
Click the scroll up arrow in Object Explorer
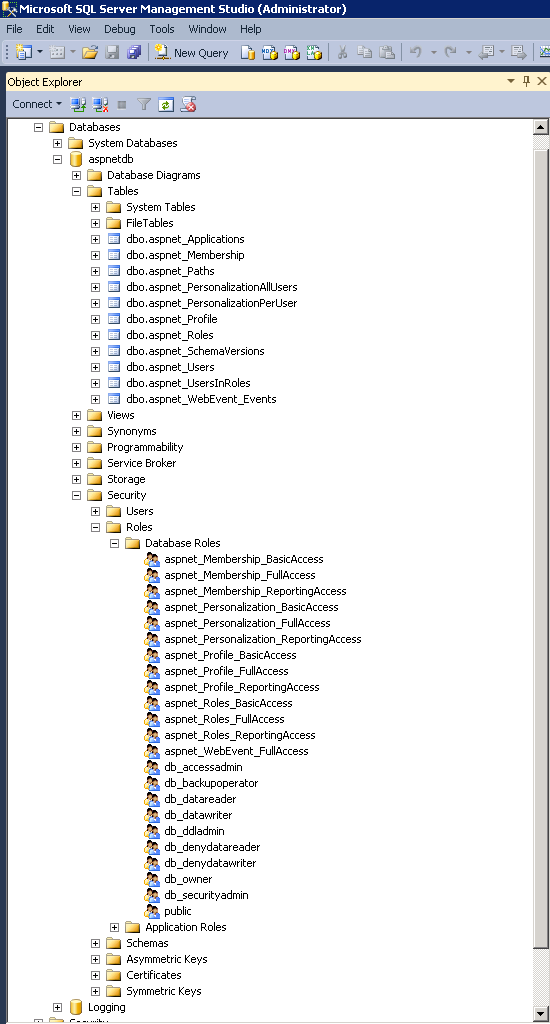pyautogui.click(x=541, y=127)
